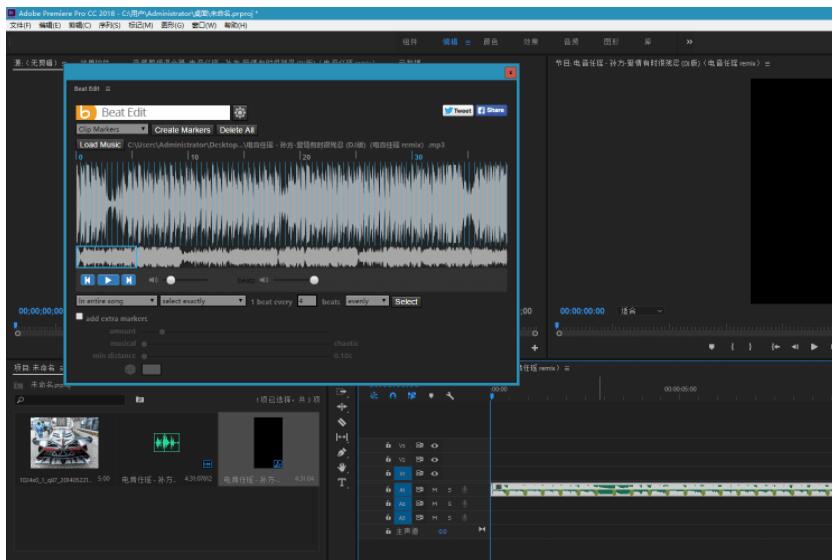
Task: Click the beats number input field
Action: pos(307,301)
